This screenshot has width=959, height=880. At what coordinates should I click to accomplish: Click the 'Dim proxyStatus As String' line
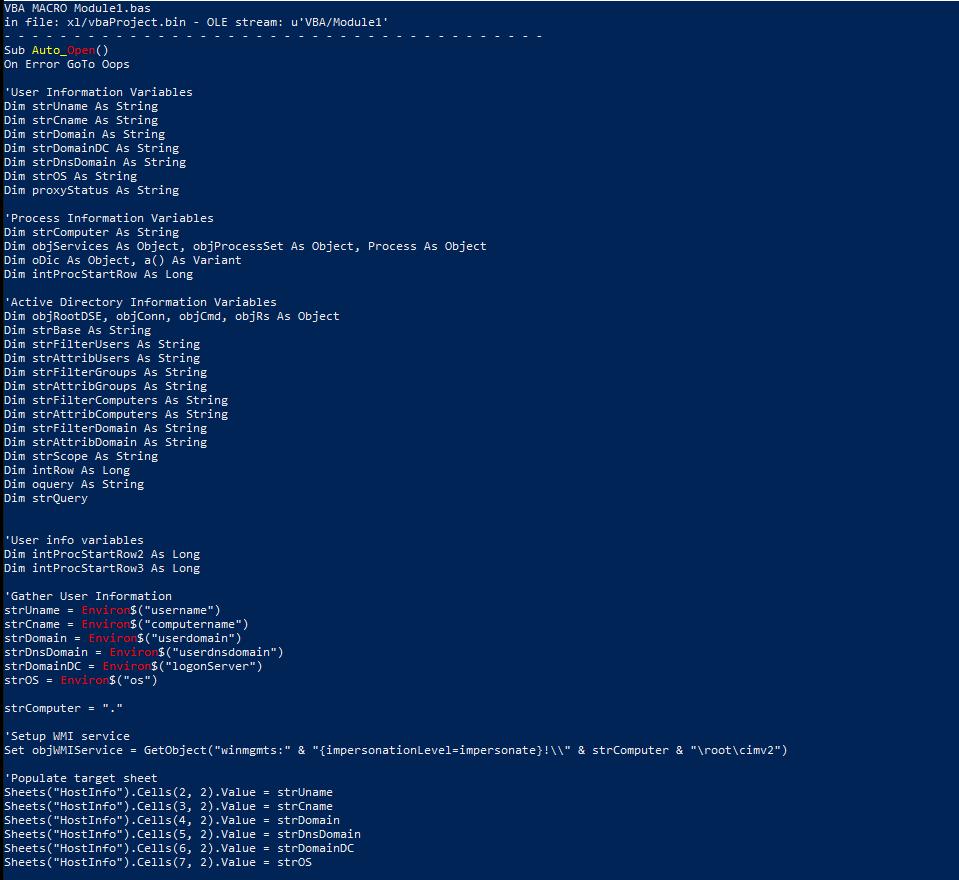pos(91,190)
